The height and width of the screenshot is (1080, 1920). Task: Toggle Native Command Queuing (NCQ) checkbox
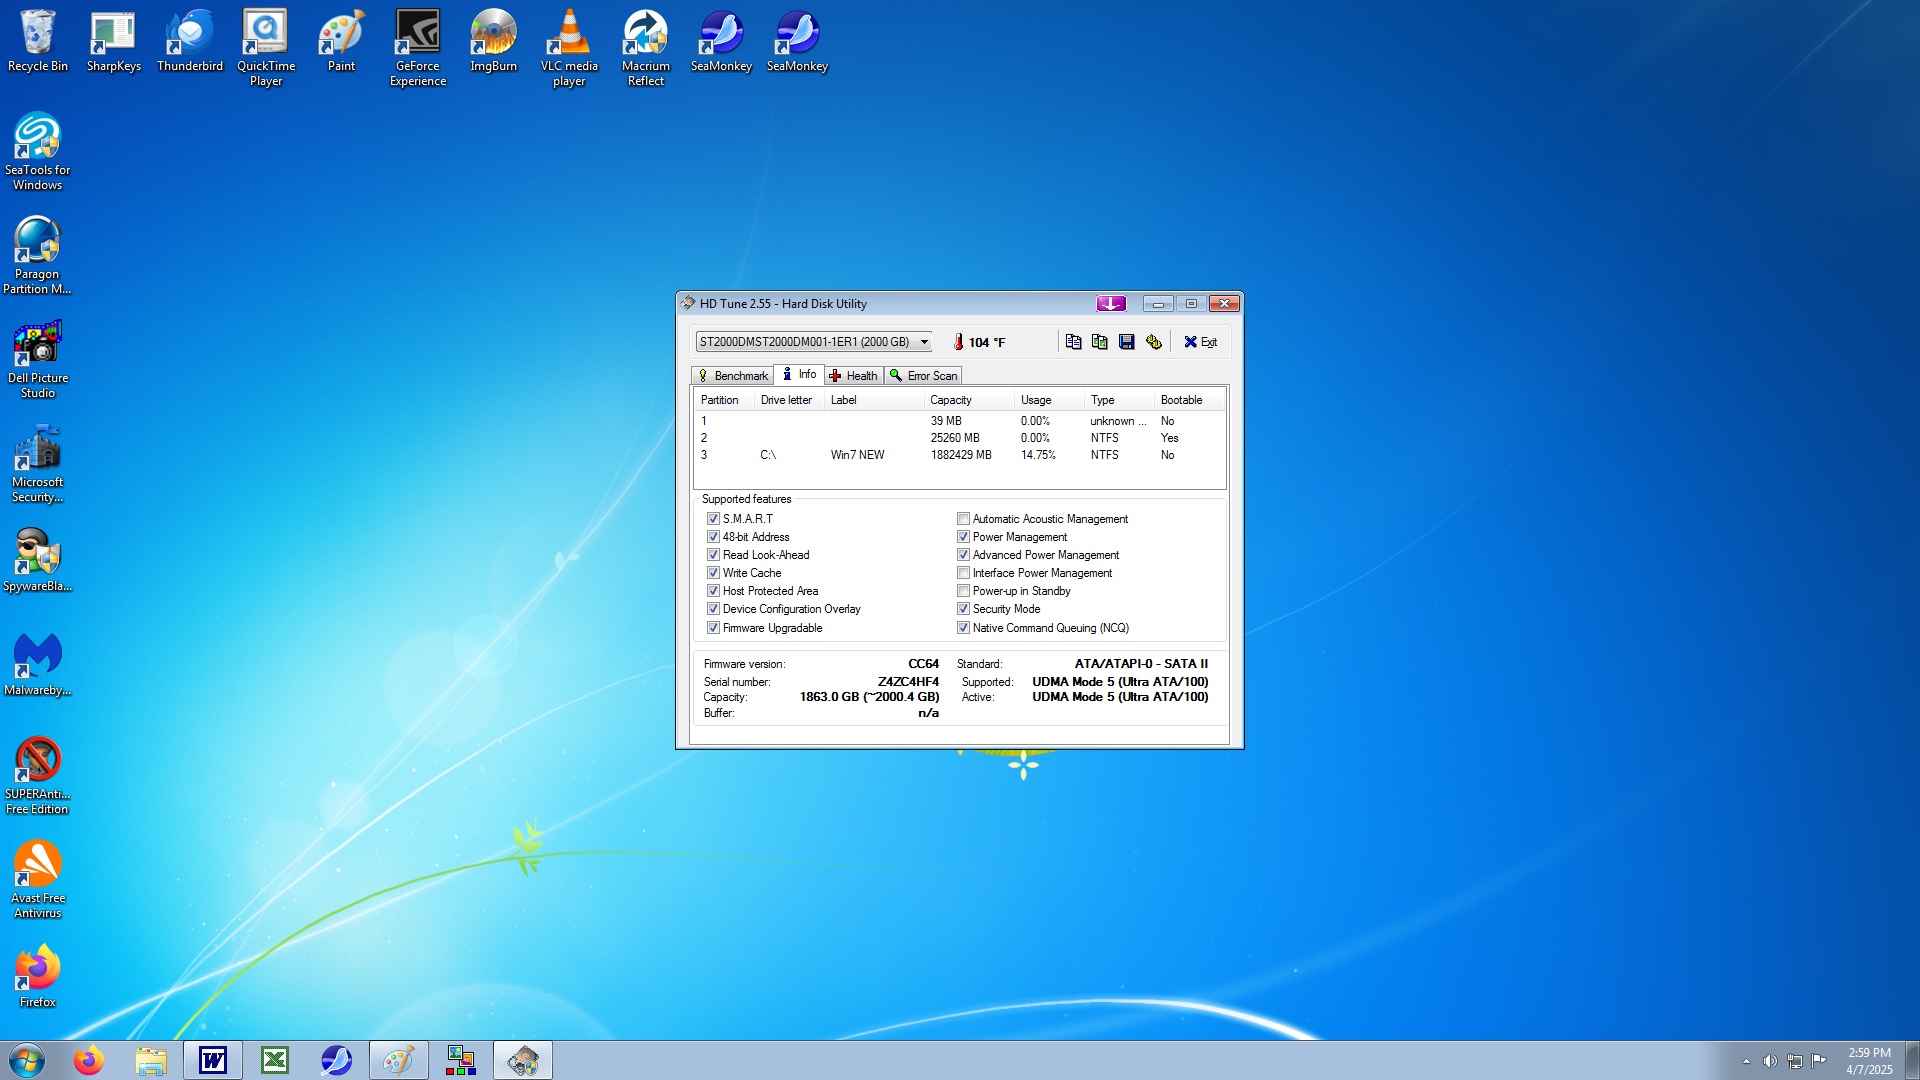[963, 628]
